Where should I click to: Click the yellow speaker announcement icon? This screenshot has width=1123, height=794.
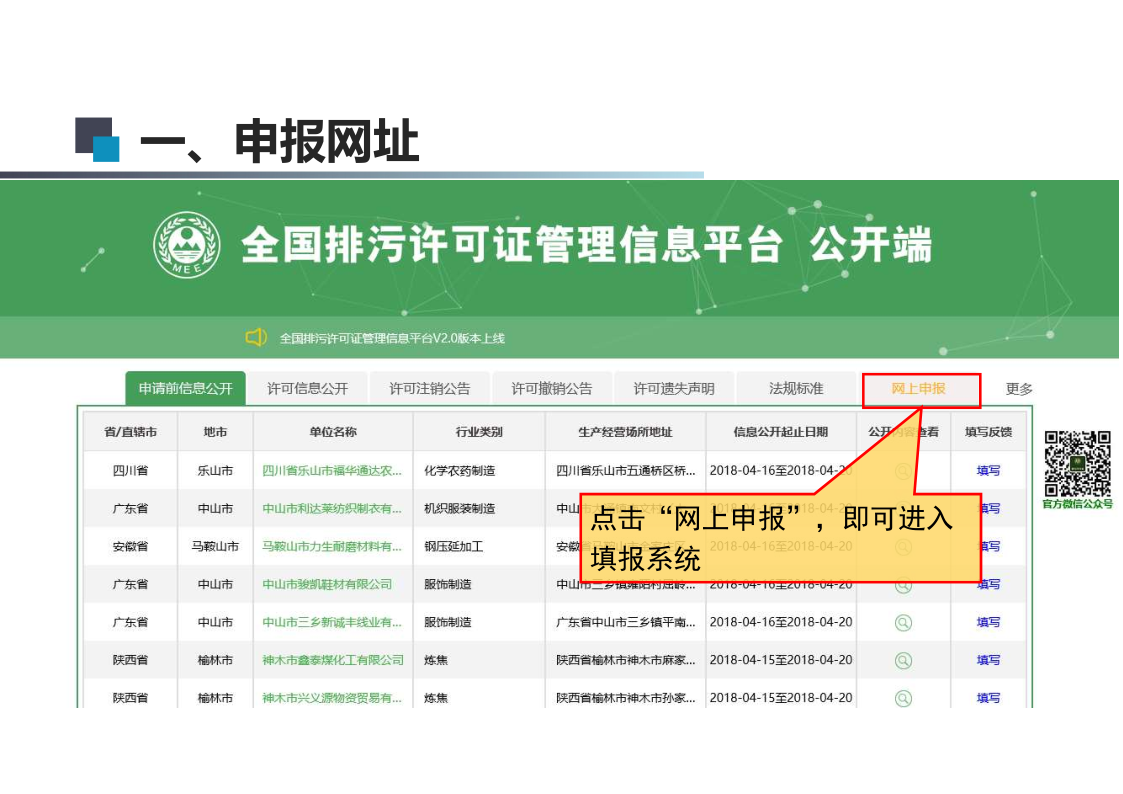pos(256,337)
